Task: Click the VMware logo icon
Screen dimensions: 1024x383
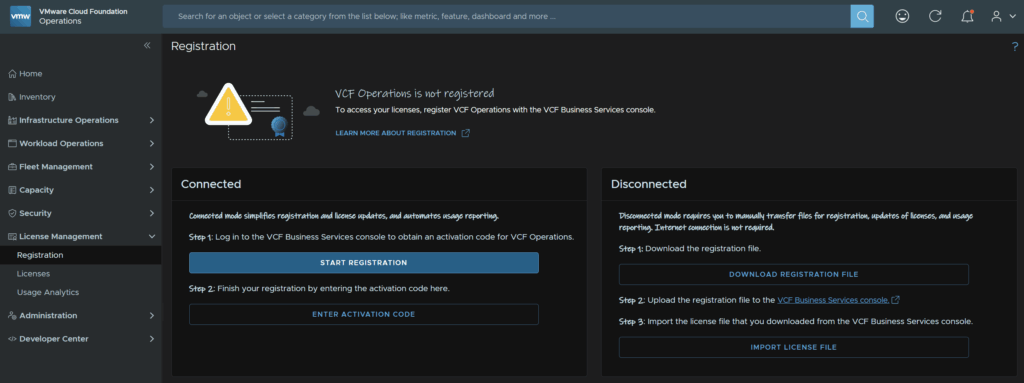Action: (21, 16)
